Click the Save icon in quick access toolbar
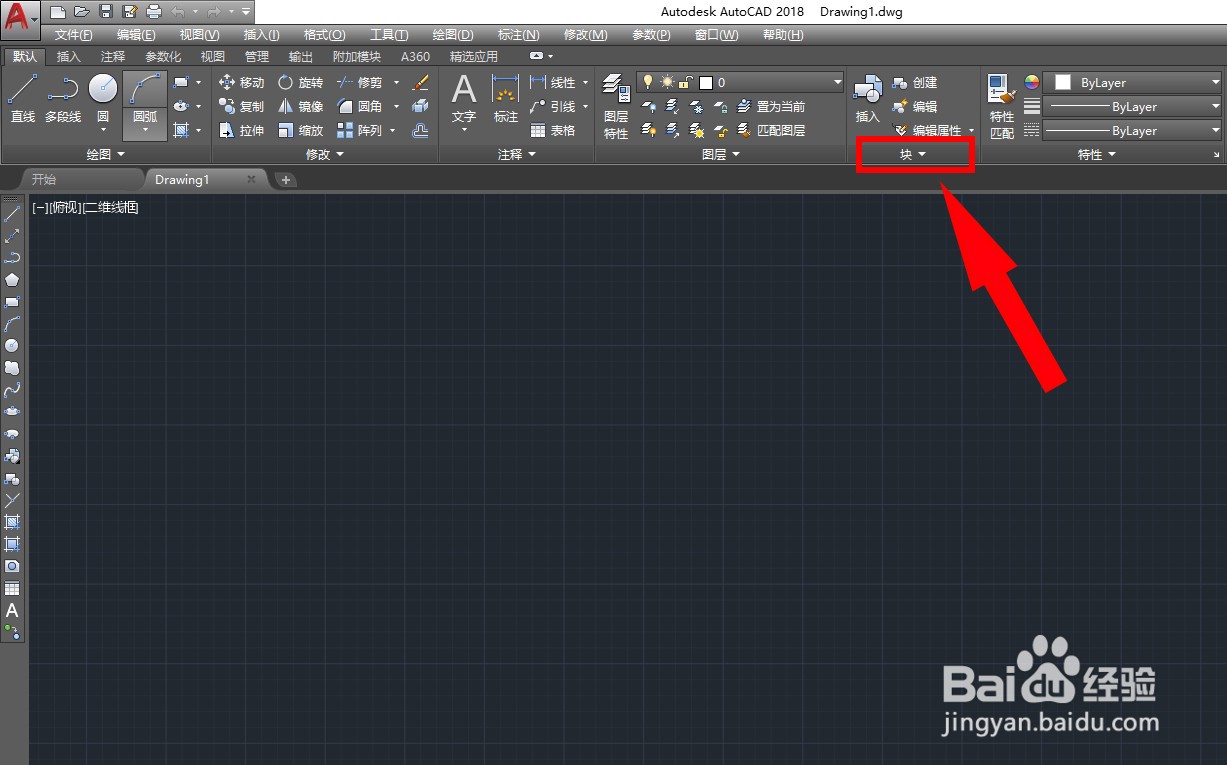Viewport: 1227px width, 765px height. (x=105, y=12)
